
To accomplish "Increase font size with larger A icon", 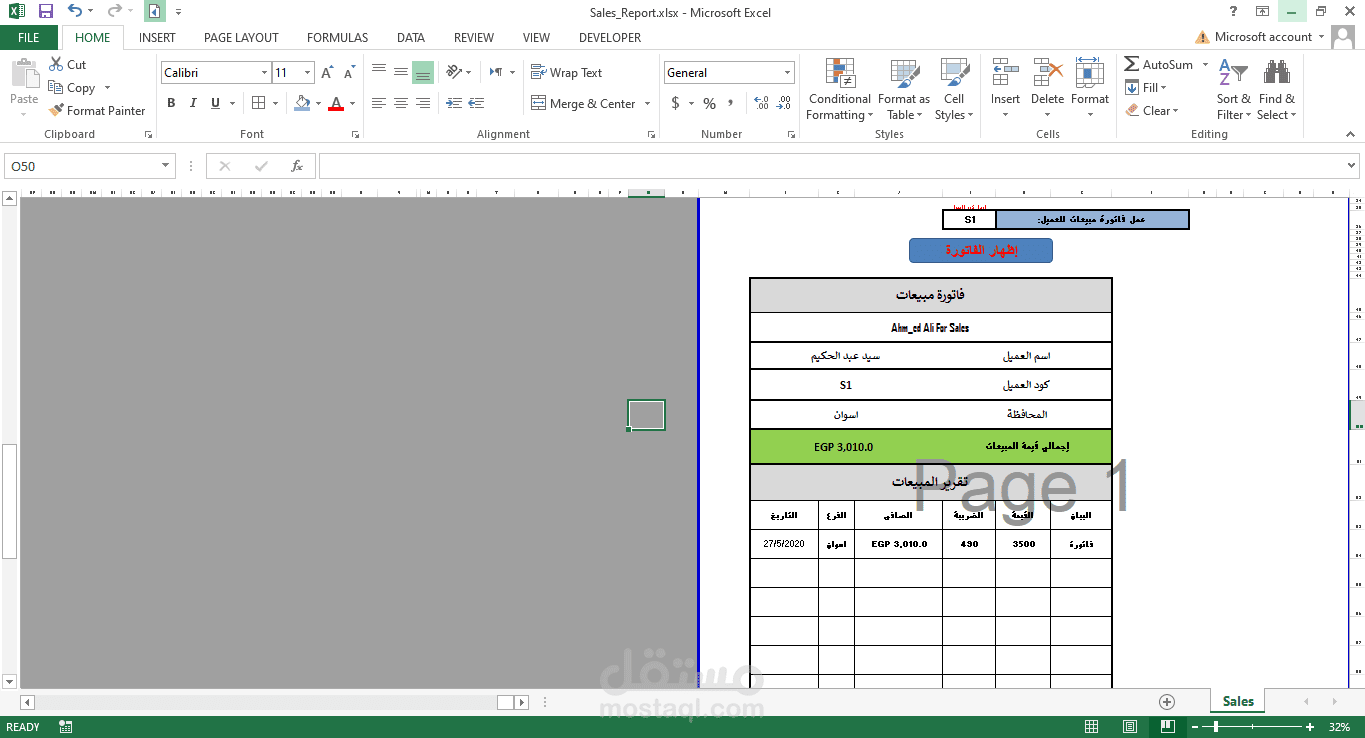I will point(327,73).
